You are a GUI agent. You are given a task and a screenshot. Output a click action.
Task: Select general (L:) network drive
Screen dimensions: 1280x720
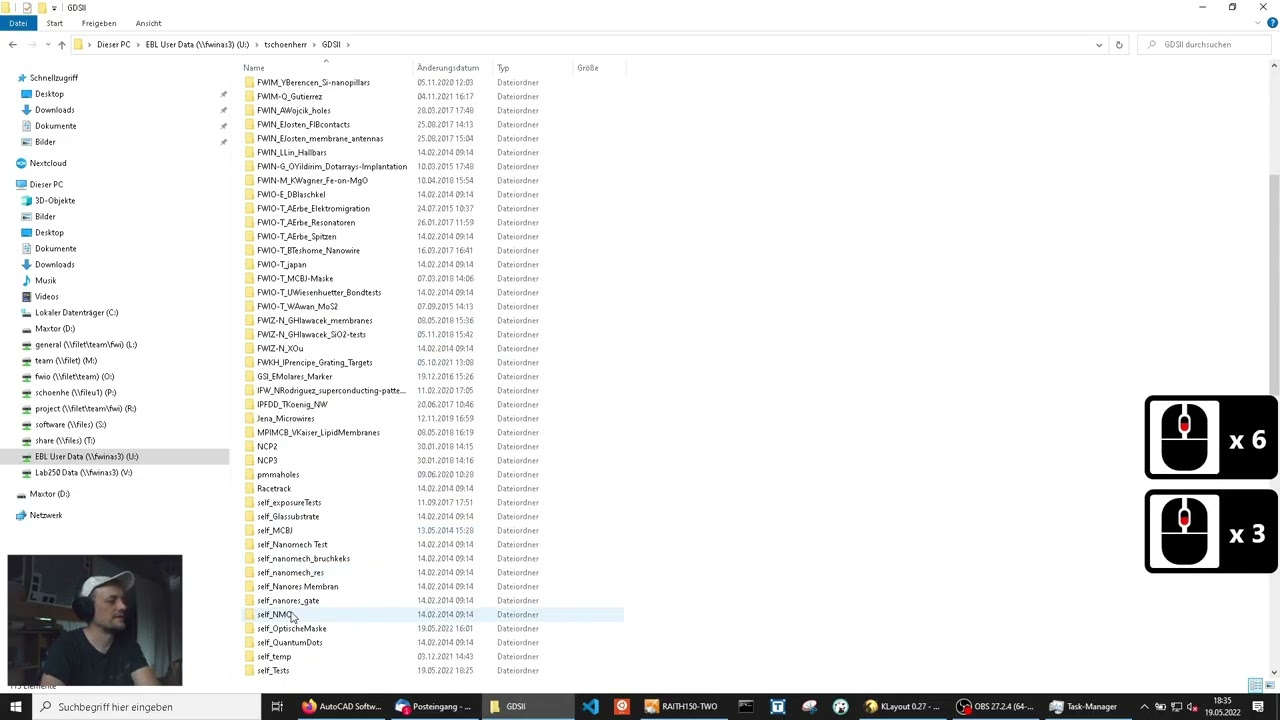[x=86, y=344]
